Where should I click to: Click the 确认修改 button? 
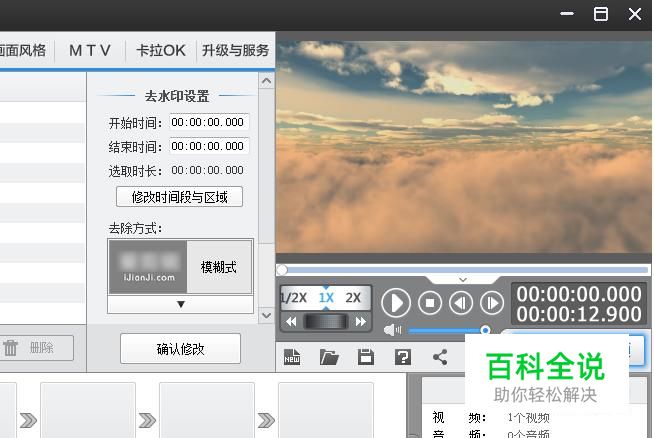point(181,349)
